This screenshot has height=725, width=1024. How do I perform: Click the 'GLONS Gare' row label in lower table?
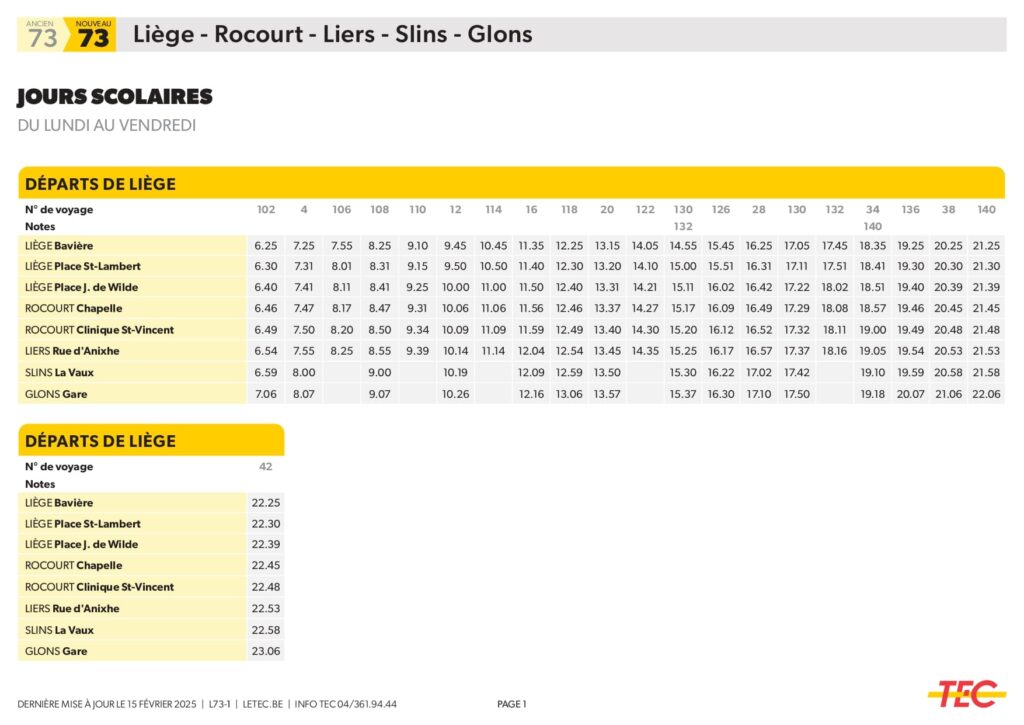(56, 651)
